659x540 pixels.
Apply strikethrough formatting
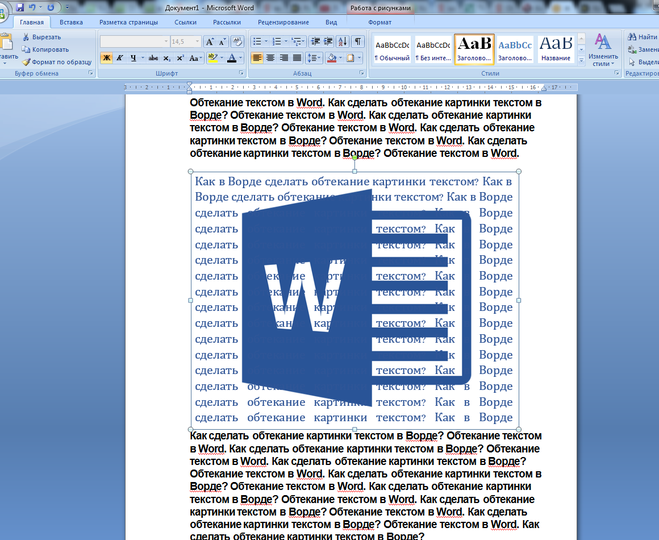click(153, 58)
